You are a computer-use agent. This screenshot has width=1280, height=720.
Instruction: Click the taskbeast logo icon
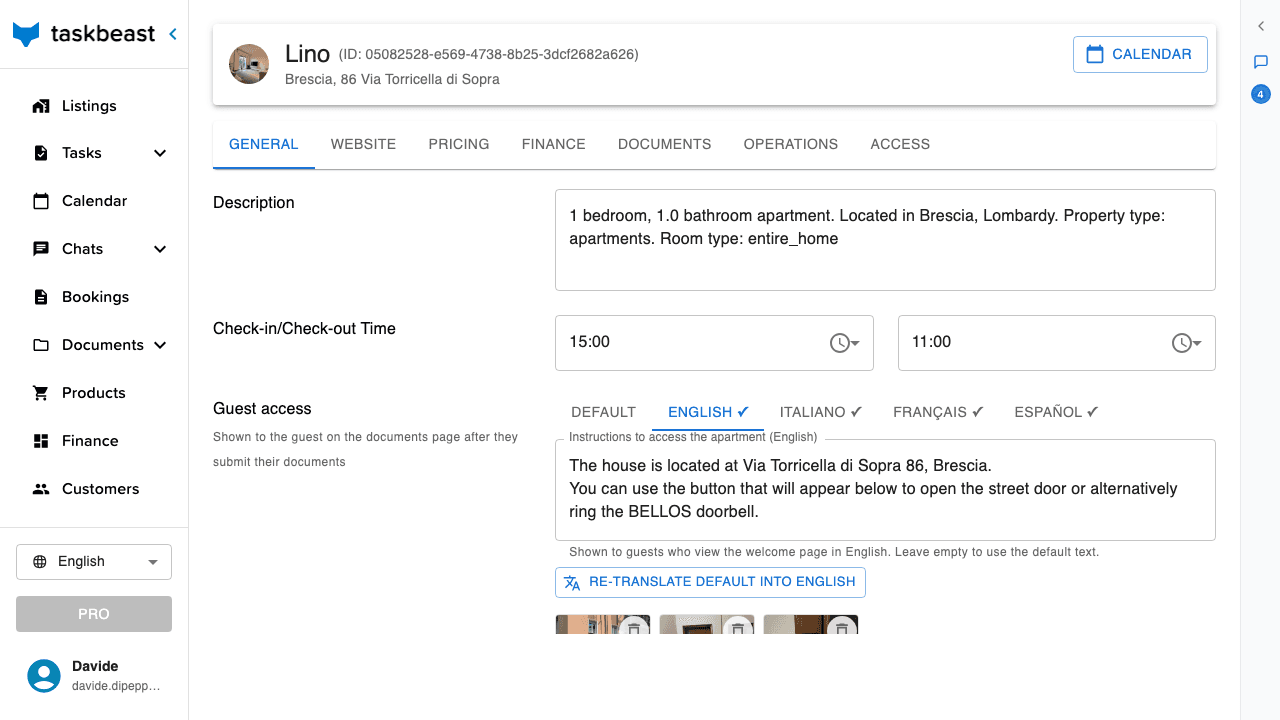click(26, 34)
